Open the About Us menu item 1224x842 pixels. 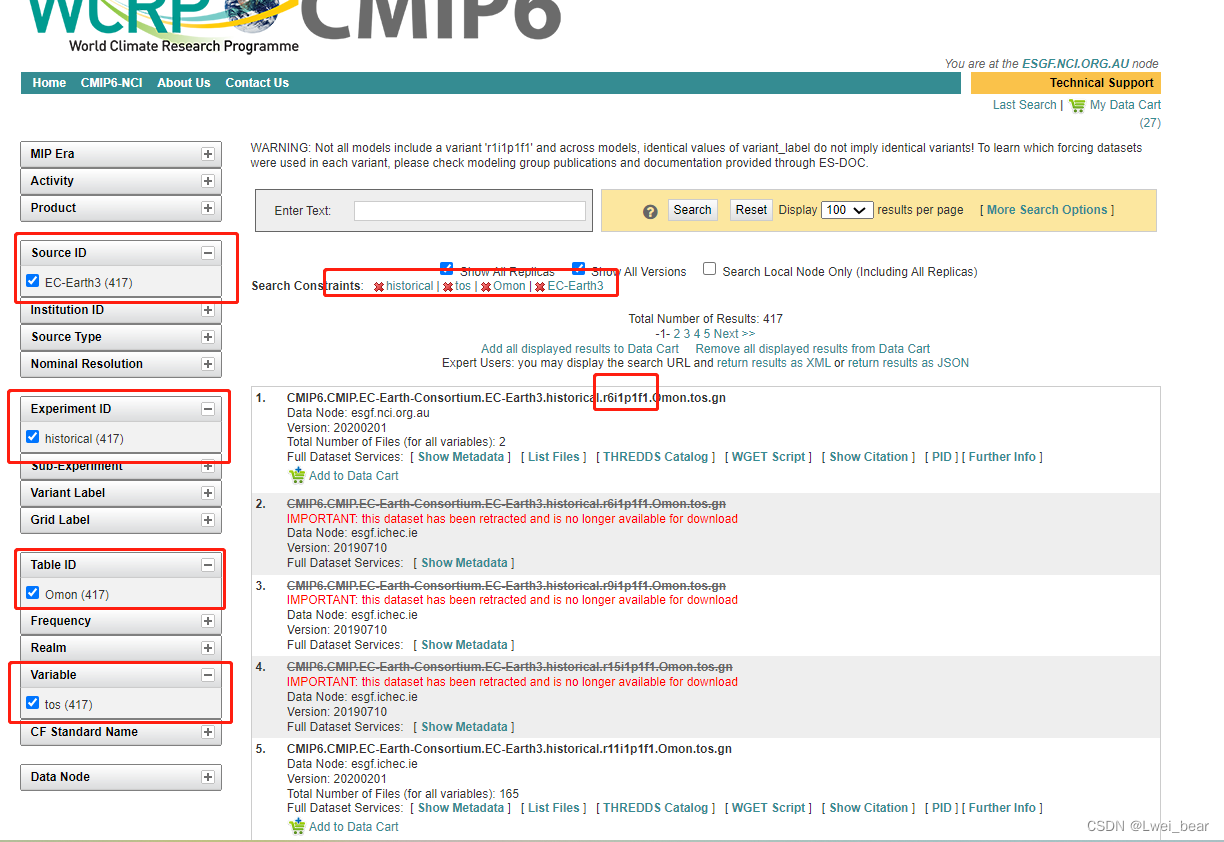[x=184, y=83]
